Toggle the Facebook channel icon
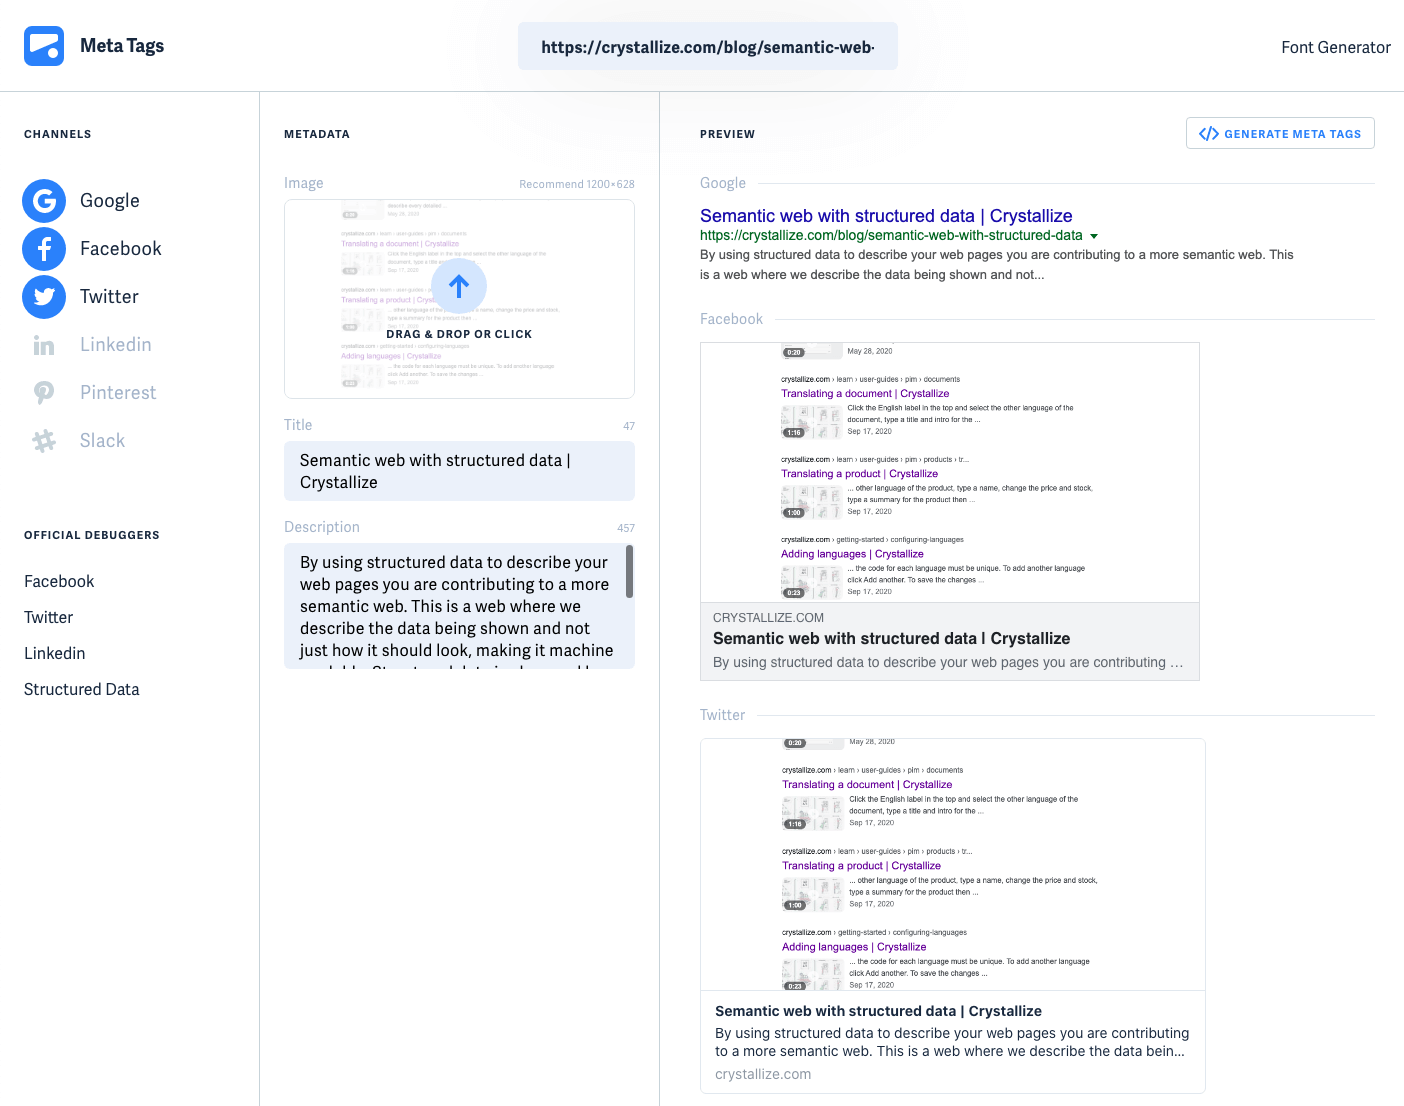The height and width of the screenshot is (1106, 1404). (44, 249)
